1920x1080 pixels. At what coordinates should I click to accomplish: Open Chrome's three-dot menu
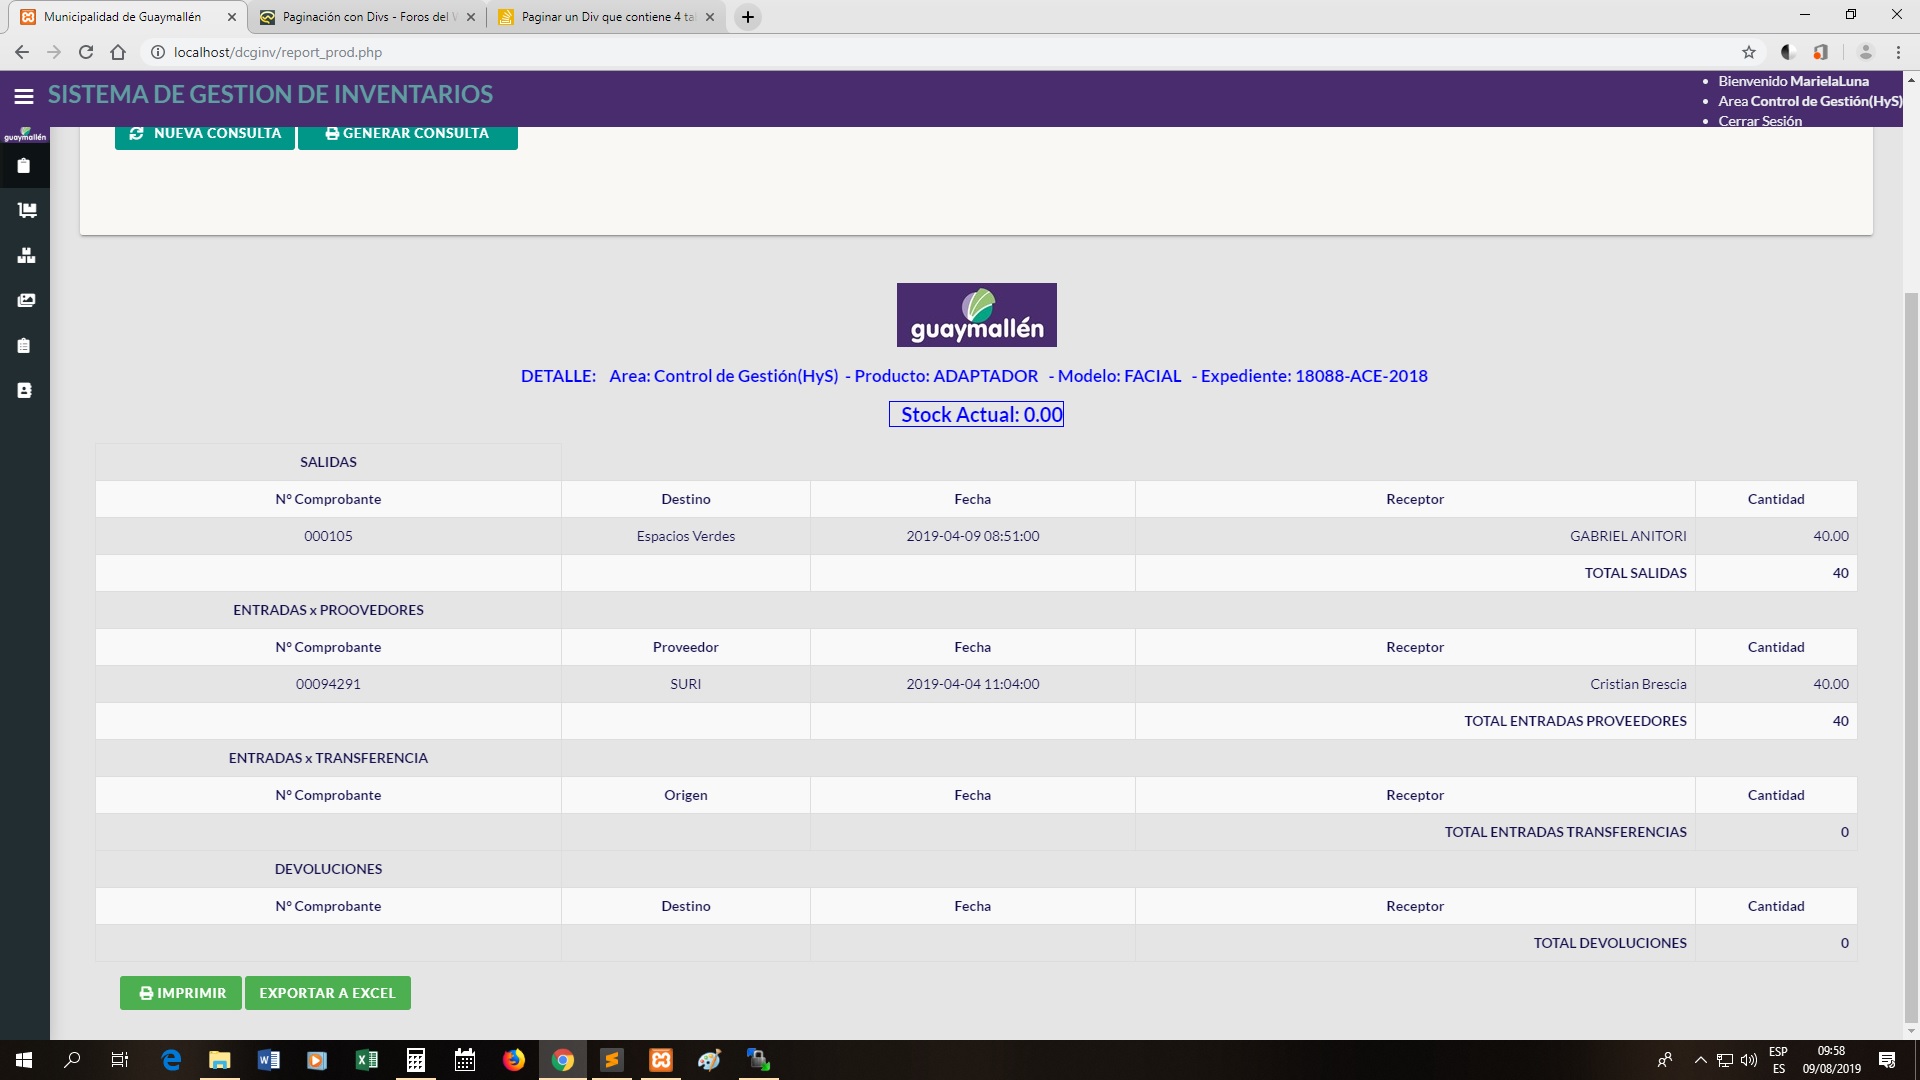[x=1898, y=52]
